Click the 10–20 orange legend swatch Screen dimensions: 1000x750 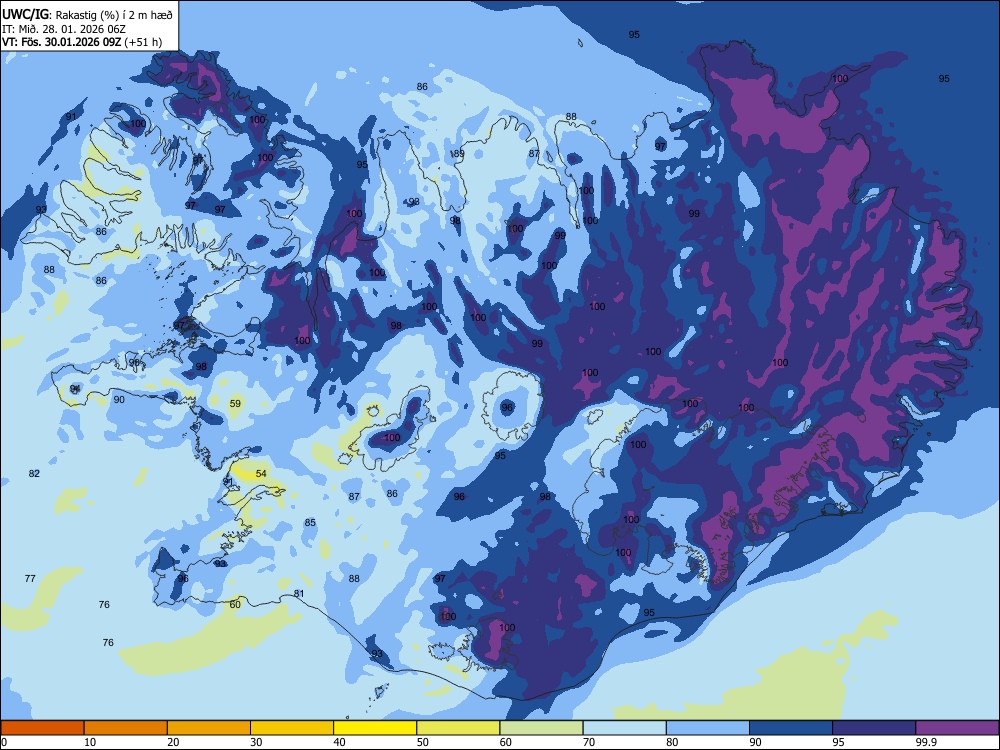126,728
